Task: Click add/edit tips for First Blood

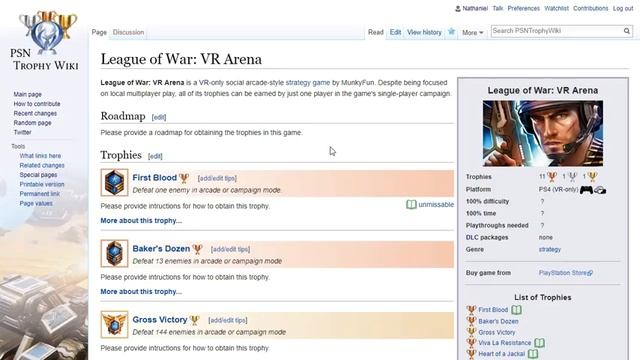Action: 217,178
